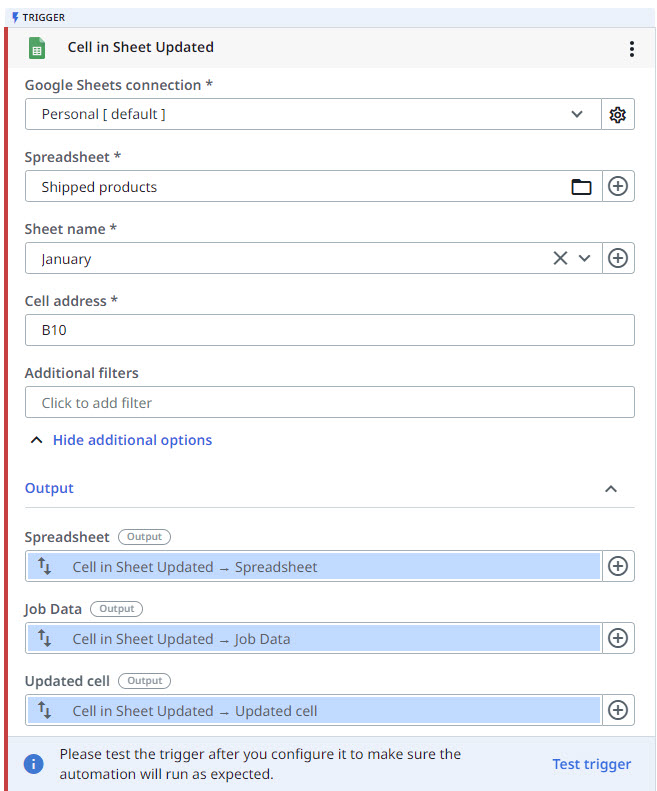Select the Cell in Sheet Updated → Job Data pill
The height and width of the screenshot is (791, 657).
[x=312, y=639]
